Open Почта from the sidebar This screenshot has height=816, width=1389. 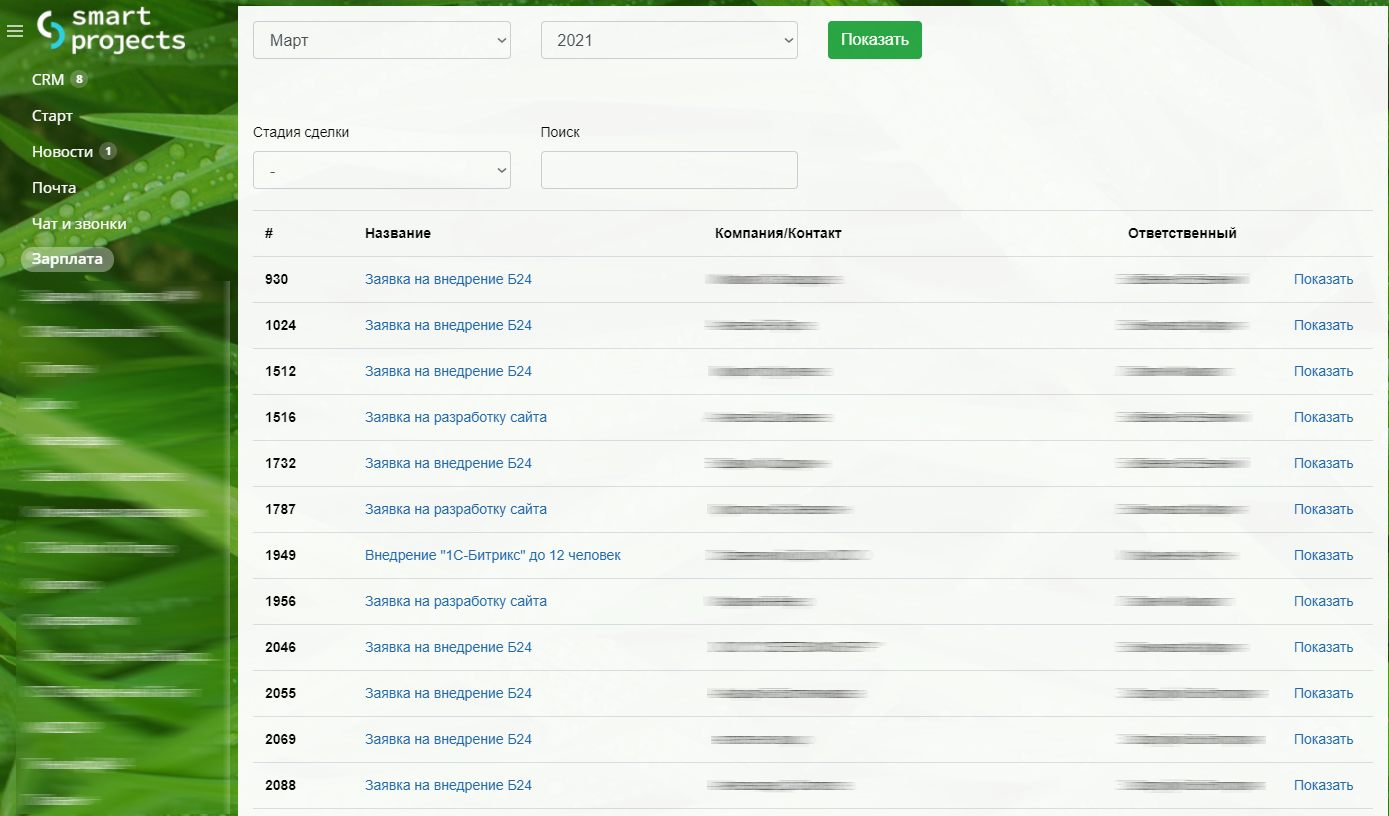(x=54, y=188)
